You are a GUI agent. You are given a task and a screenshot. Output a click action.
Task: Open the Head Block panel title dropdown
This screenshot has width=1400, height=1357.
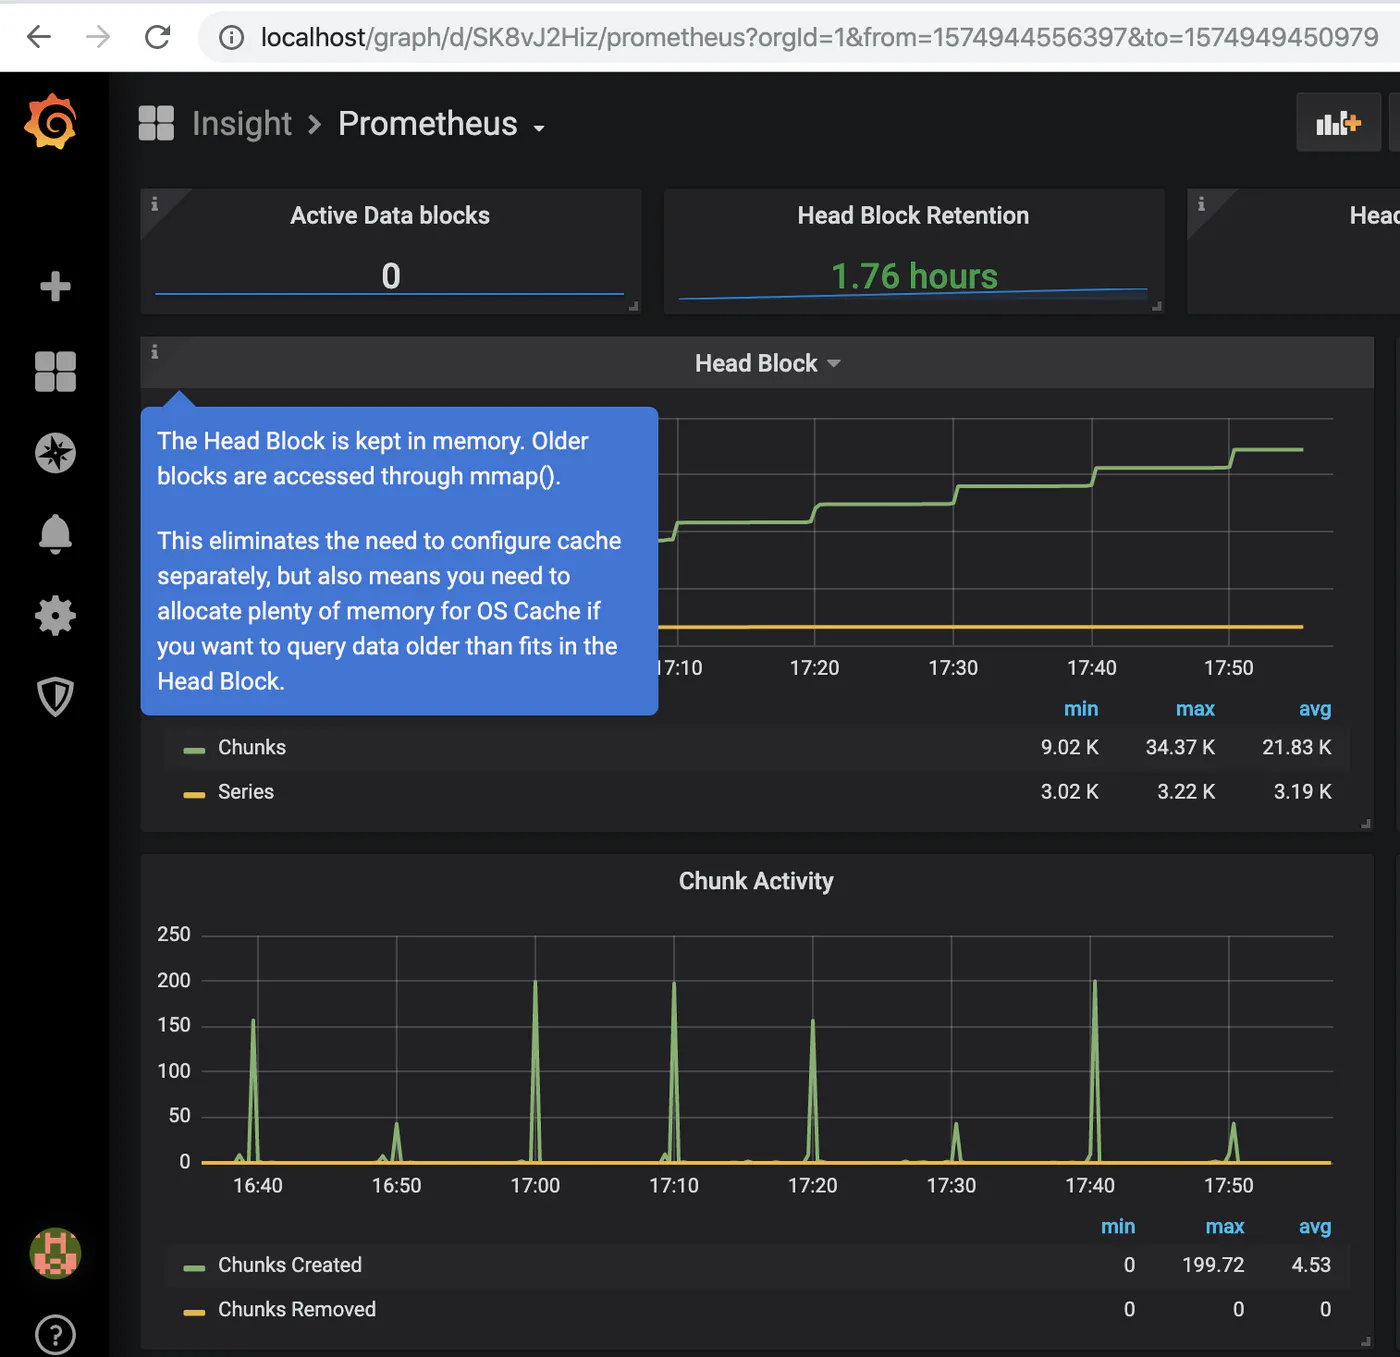[x=767, y=363]
